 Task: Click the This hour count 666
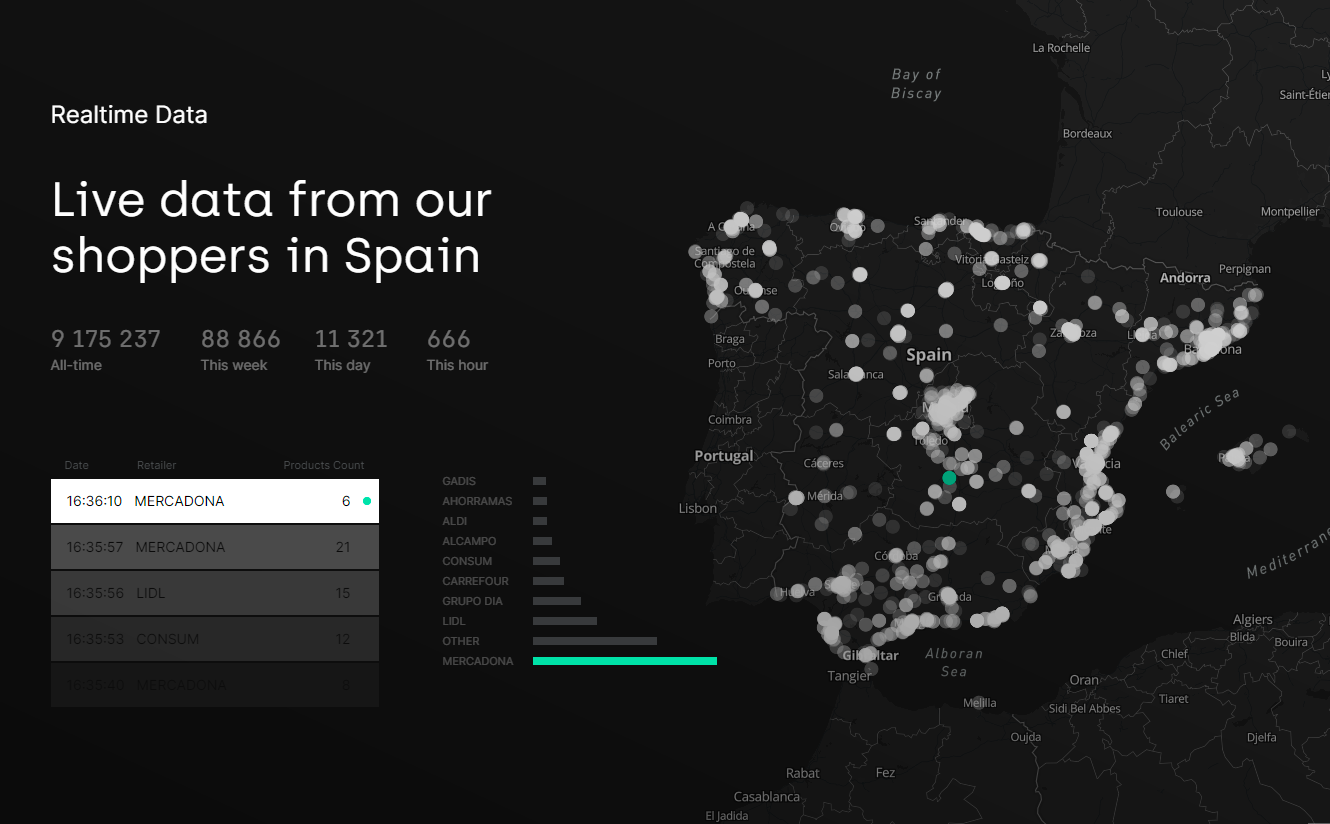(x=448, y=339)
